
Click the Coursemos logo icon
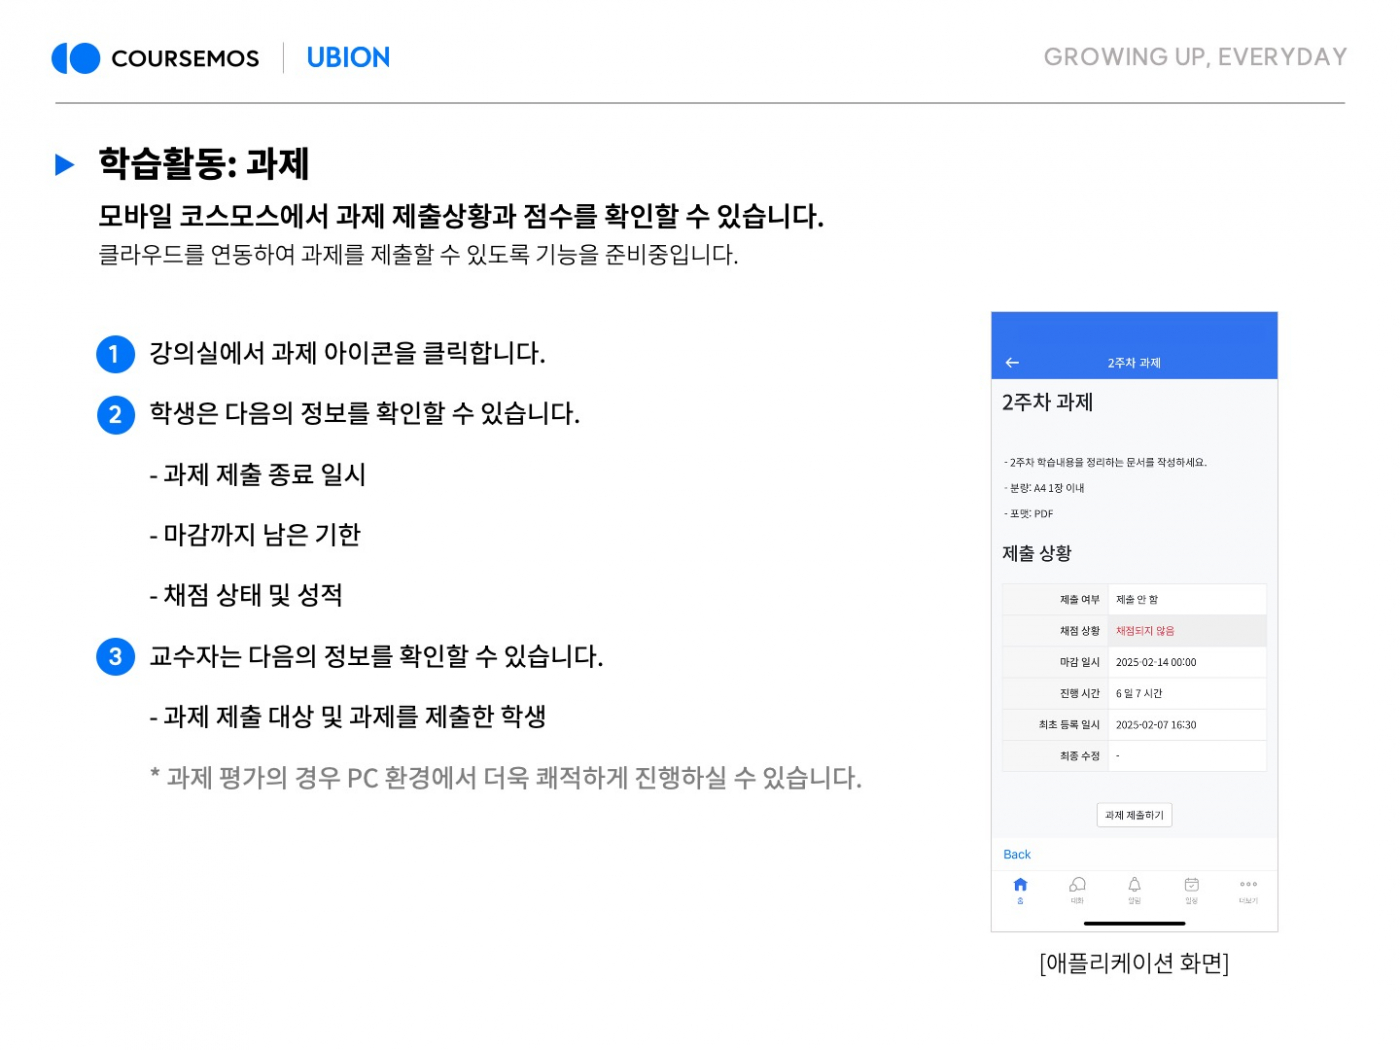(76, 58)
